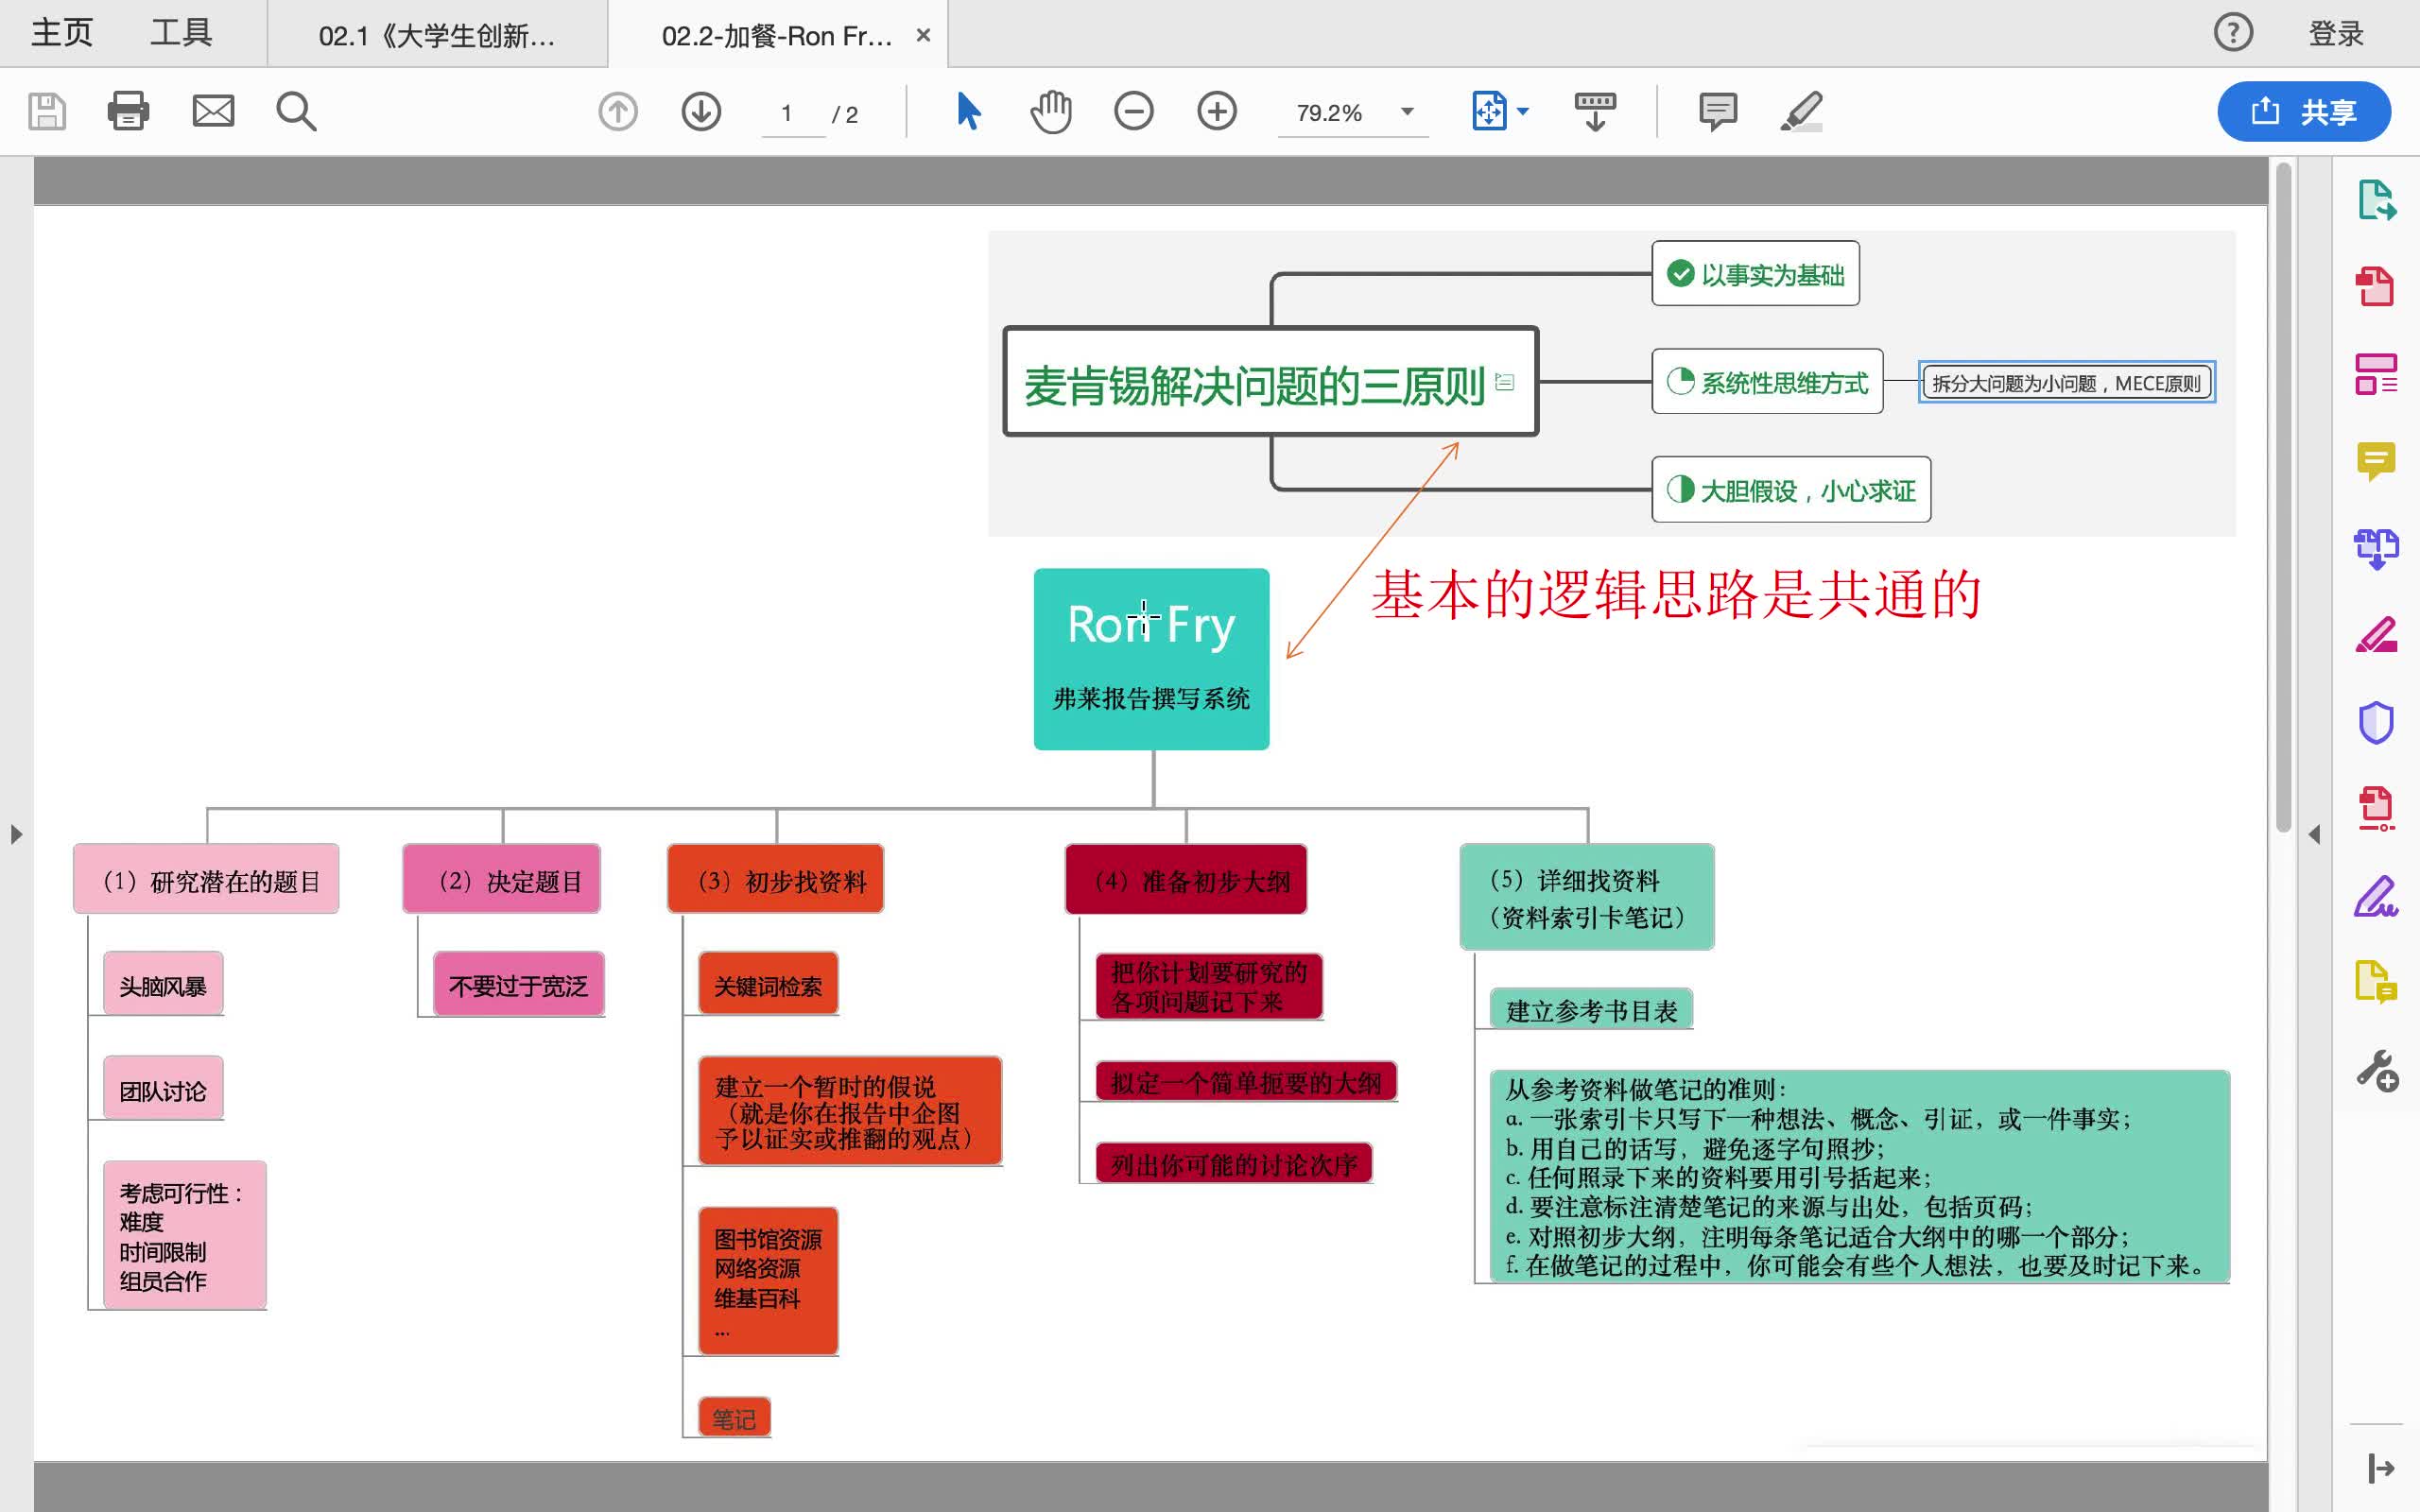This screenshot has width=2420, height=1512.
Task: Open Fill & Sign tool in sidebar
Action: point(2376,896)
